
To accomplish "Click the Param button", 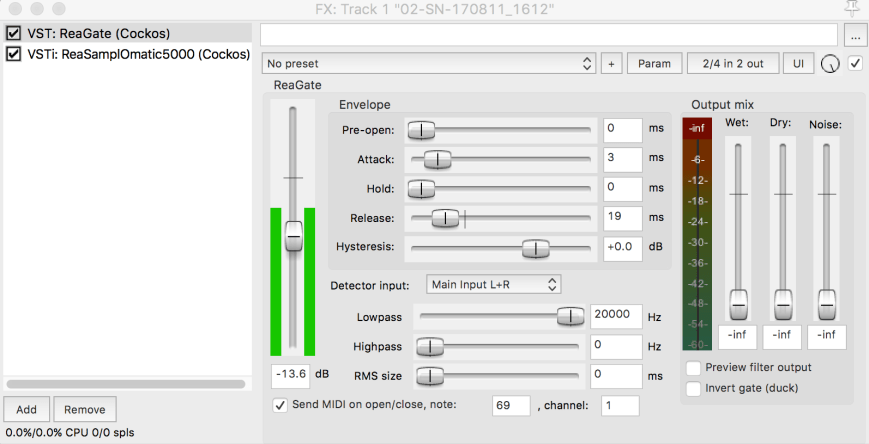I will coord(655,64).
